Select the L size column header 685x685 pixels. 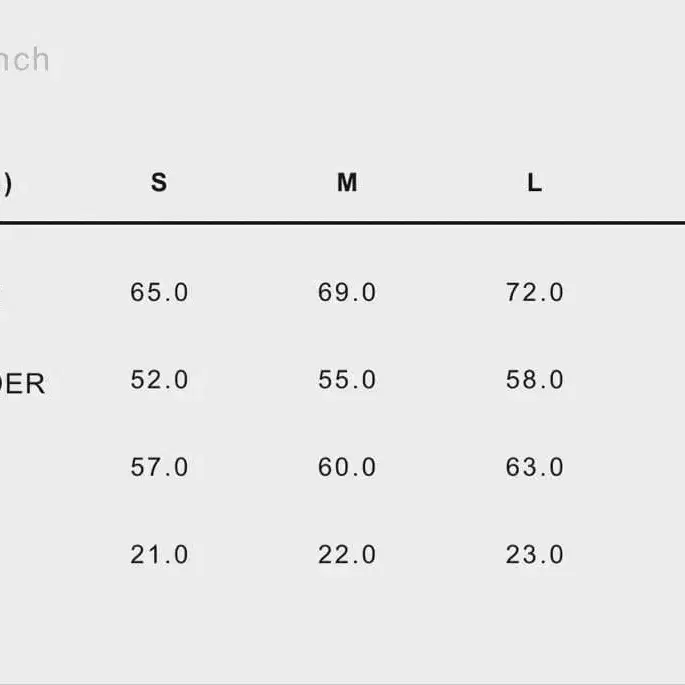pos(534,183)
